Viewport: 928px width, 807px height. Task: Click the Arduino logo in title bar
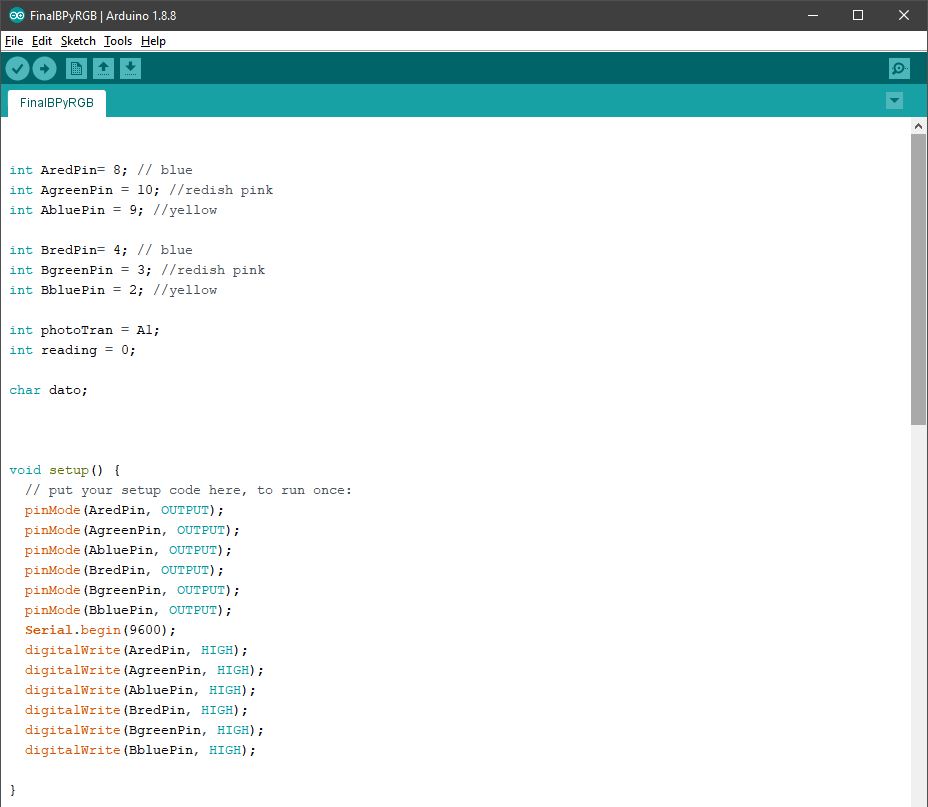17,15
